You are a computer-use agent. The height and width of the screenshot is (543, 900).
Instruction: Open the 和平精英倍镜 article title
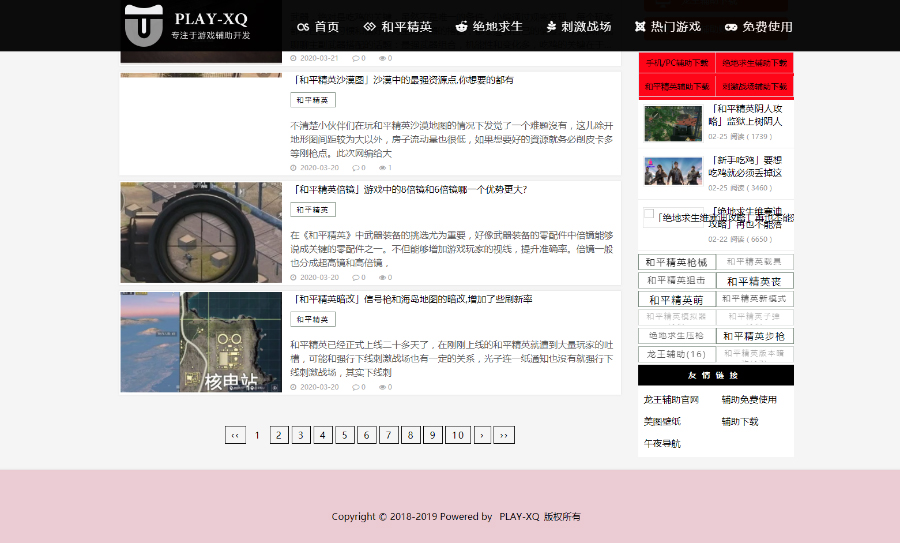click(x=410, y=189)
